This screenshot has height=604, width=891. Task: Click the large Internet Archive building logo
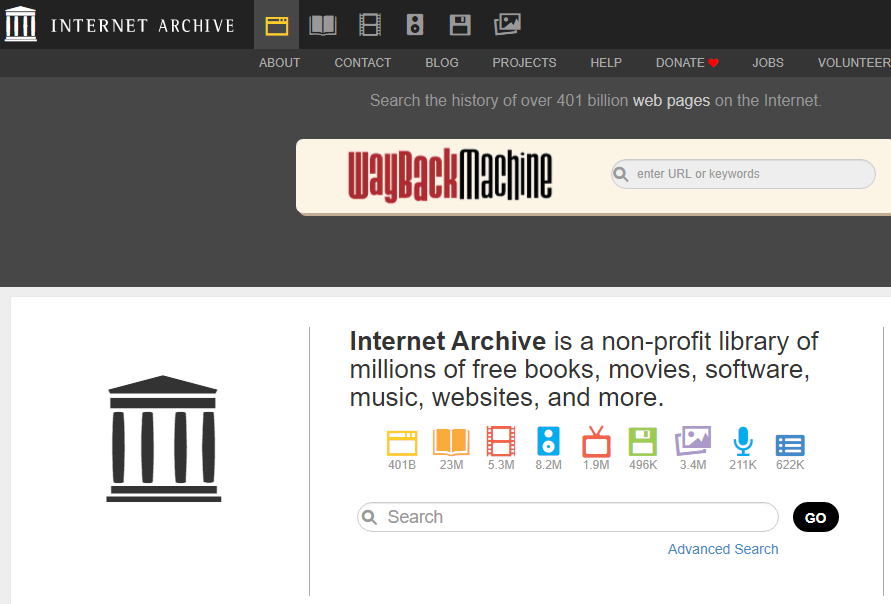tap(163, 439)
